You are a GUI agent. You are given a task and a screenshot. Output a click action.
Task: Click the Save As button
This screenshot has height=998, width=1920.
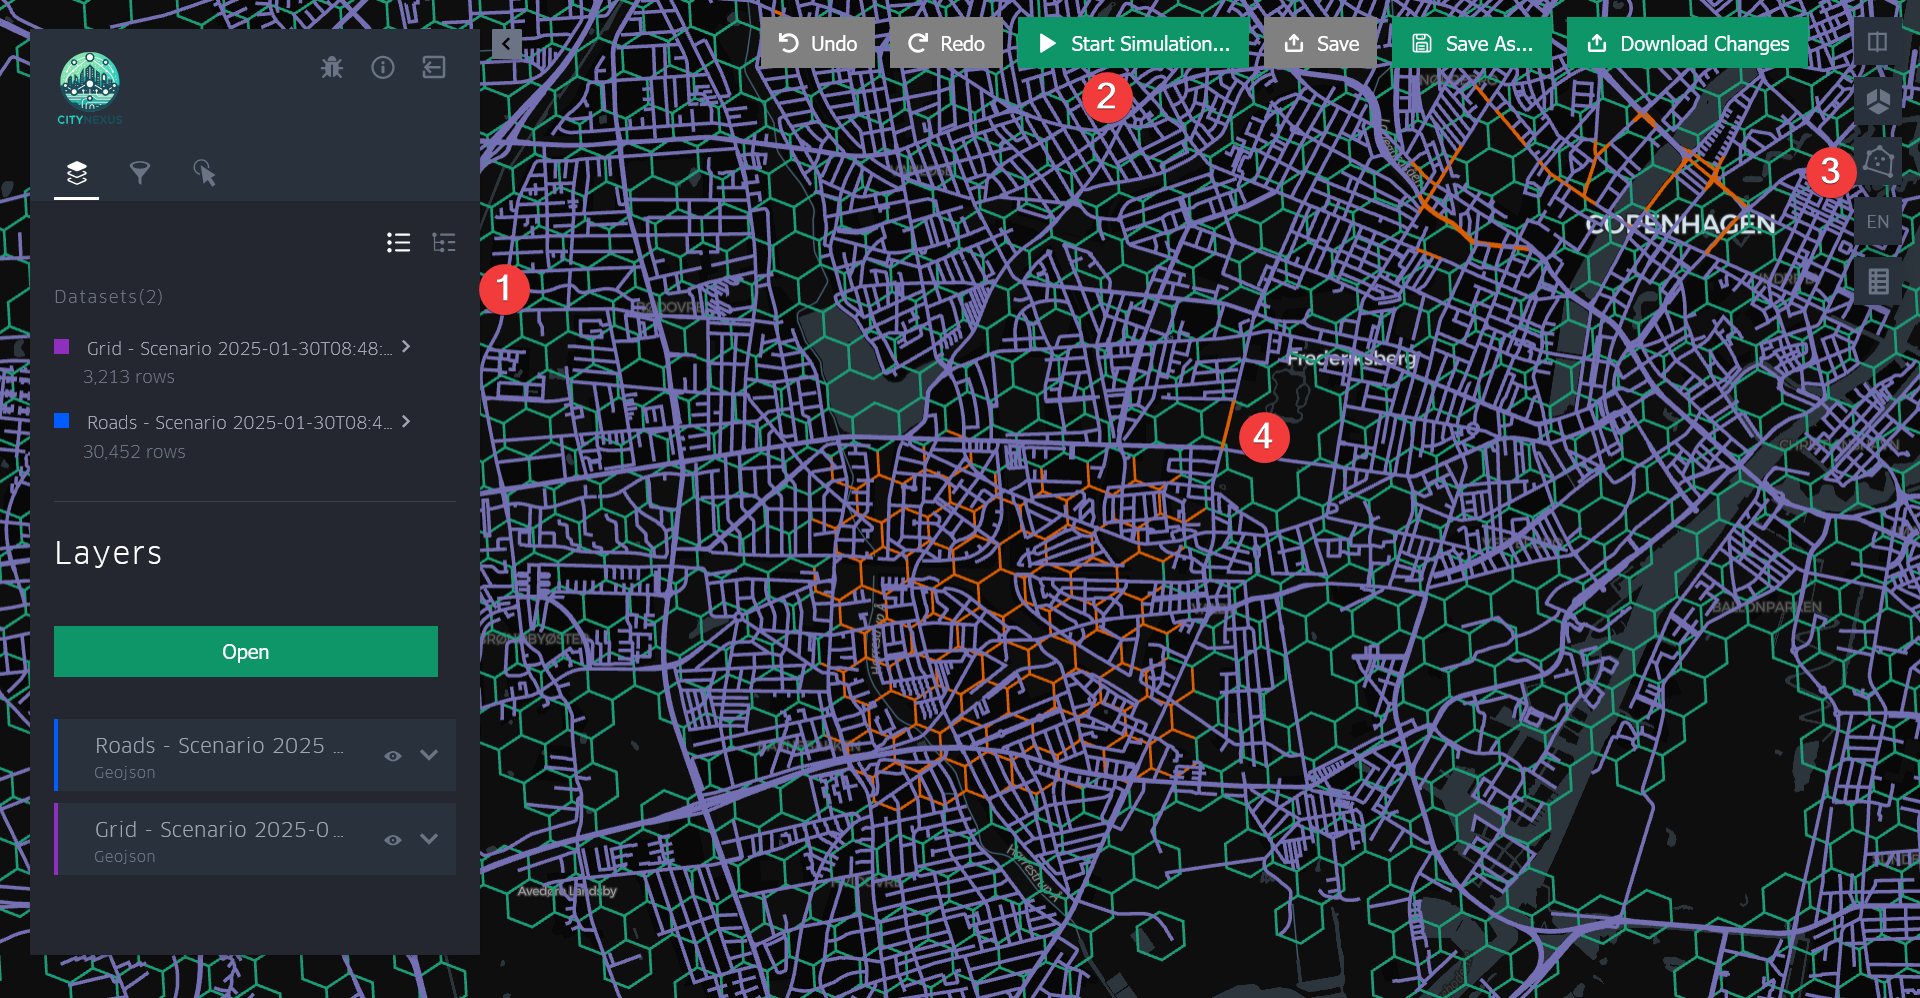click(1472, 43)
